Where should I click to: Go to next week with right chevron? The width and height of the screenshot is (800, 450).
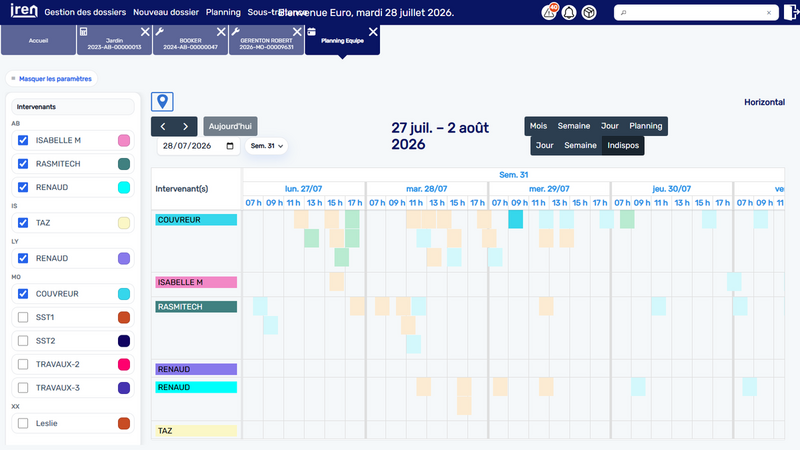click(185, 127)
